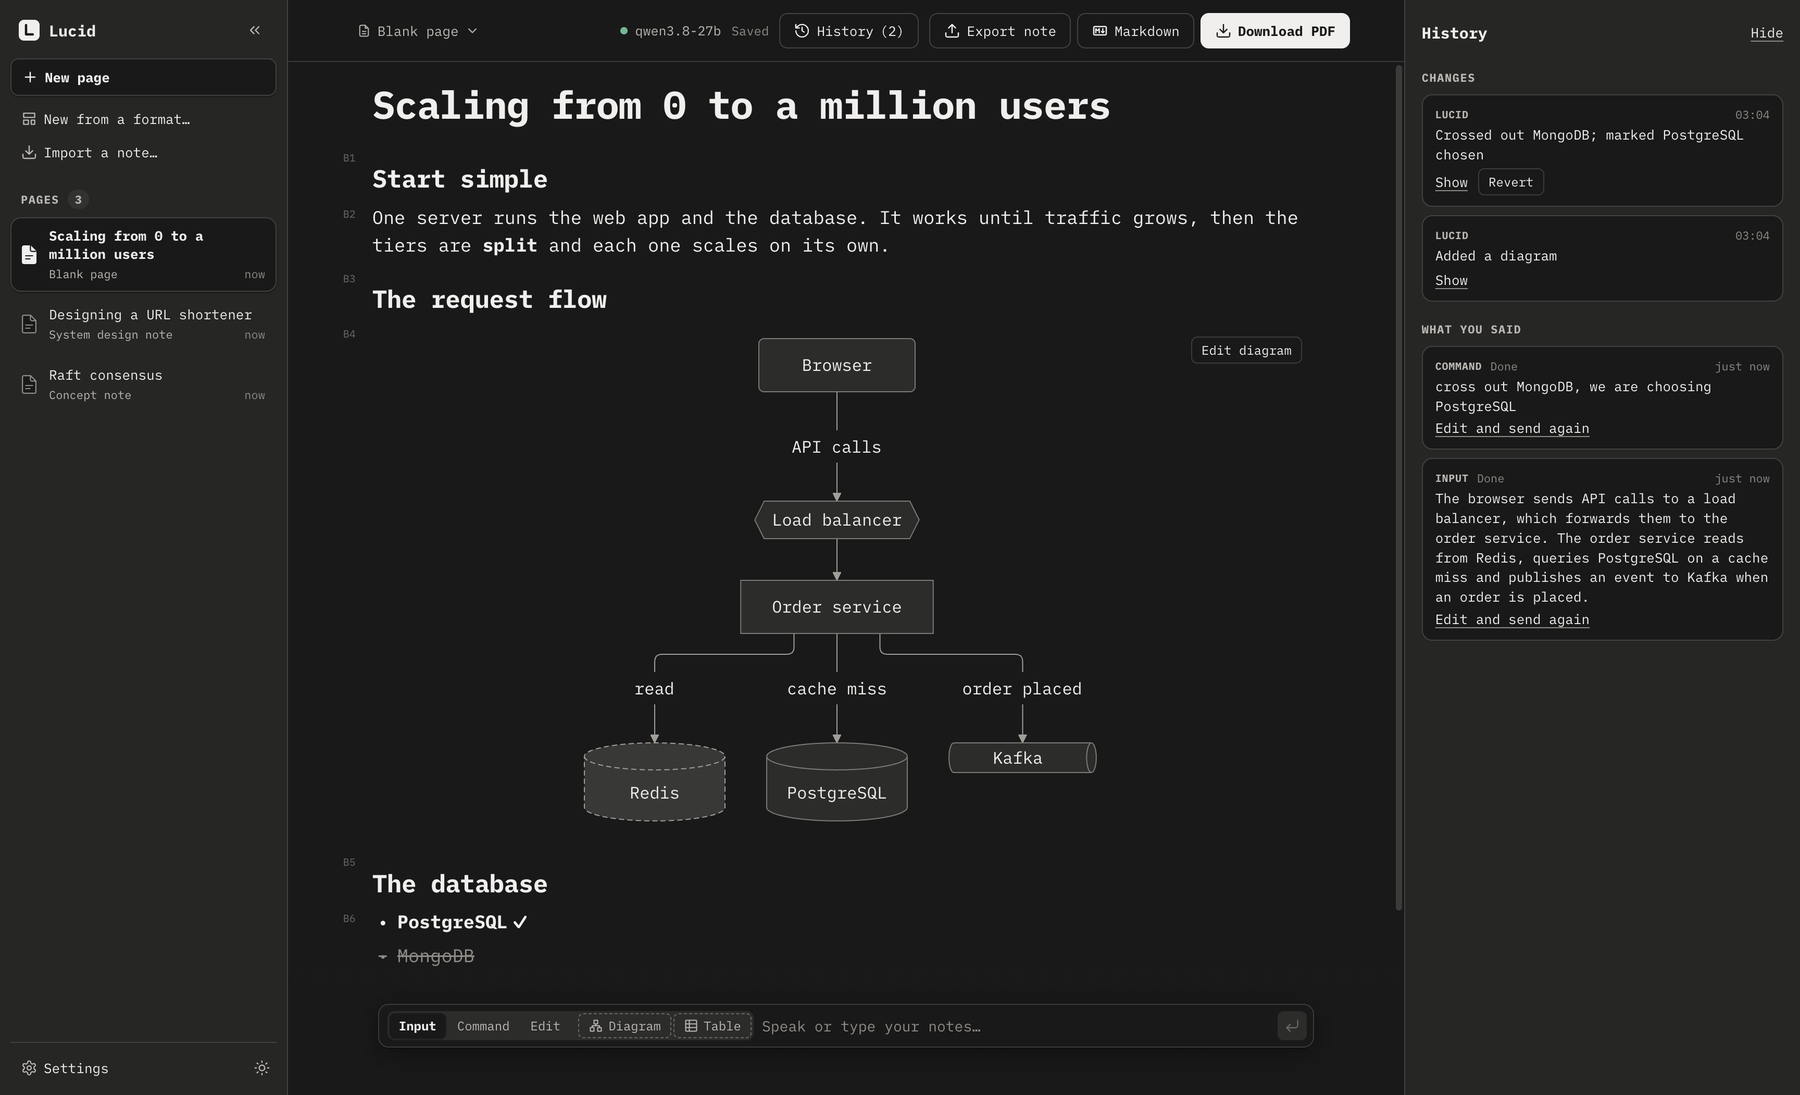Open History (2) panel button
This screenshot has height=1095, width=1800.
coord(849,31)
